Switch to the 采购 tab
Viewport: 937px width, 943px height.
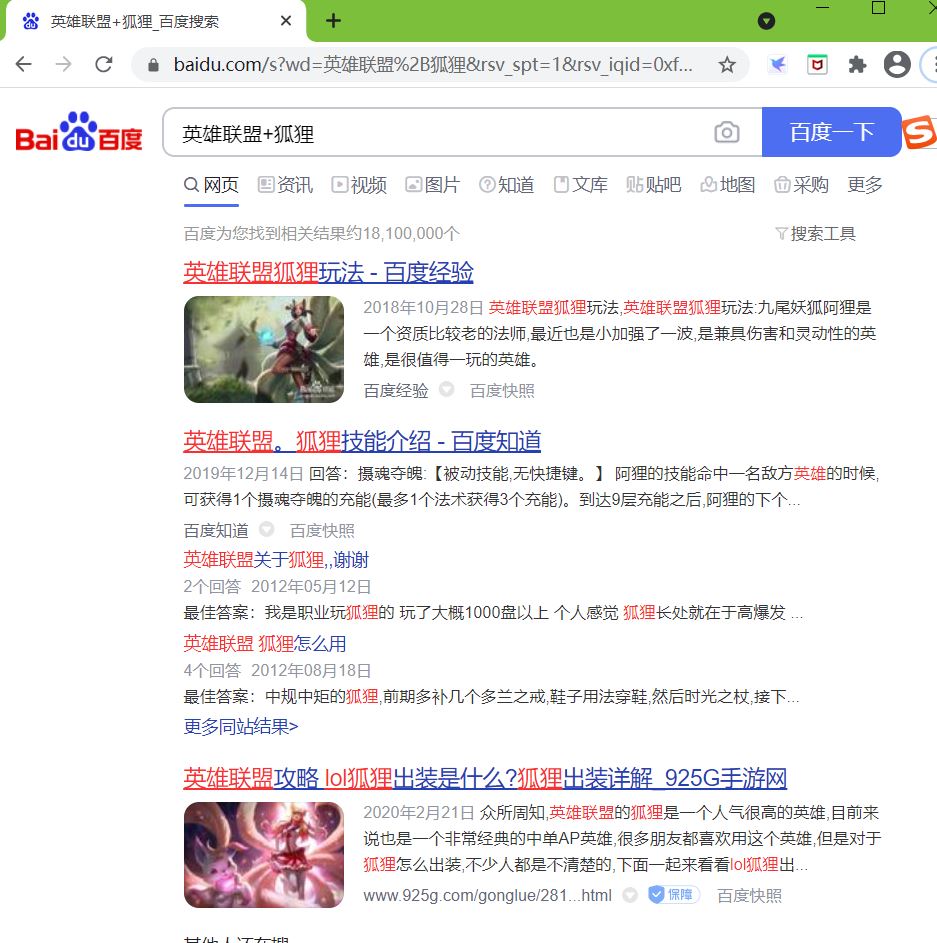pos(801,185)
